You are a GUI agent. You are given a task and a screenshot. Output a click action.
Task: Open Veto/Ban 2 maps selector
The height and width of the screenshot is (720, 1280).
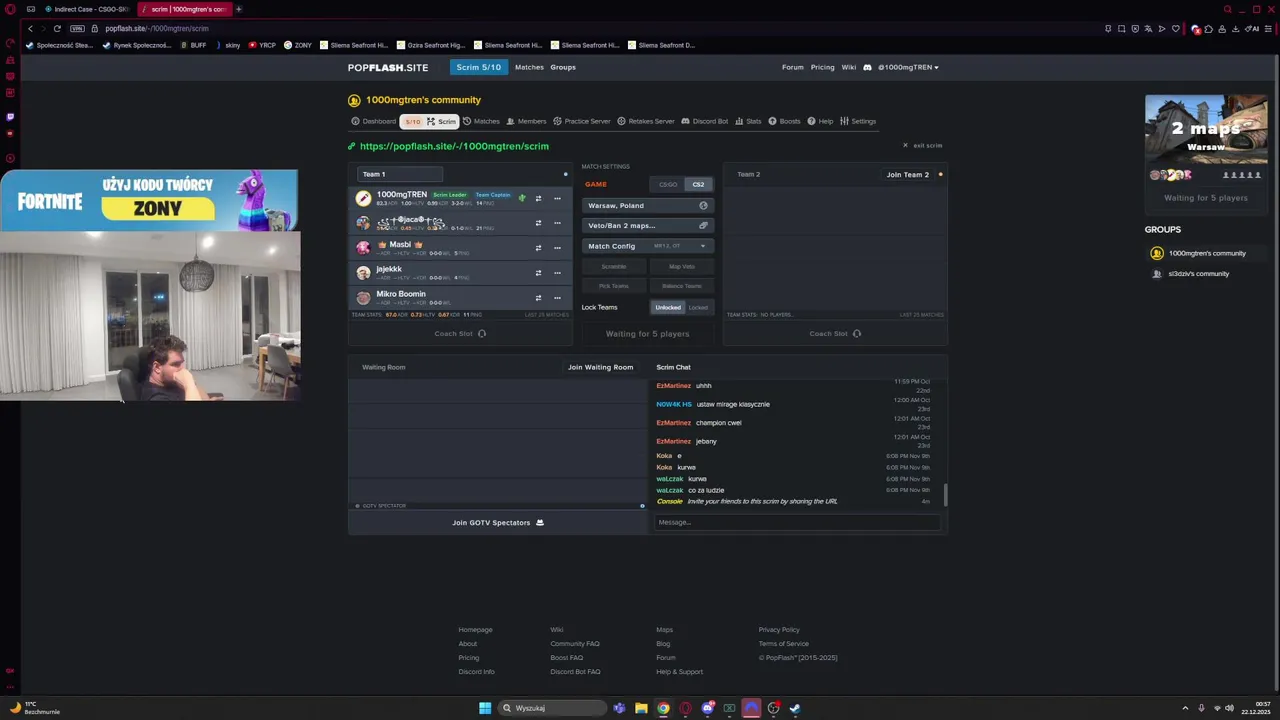647,226
